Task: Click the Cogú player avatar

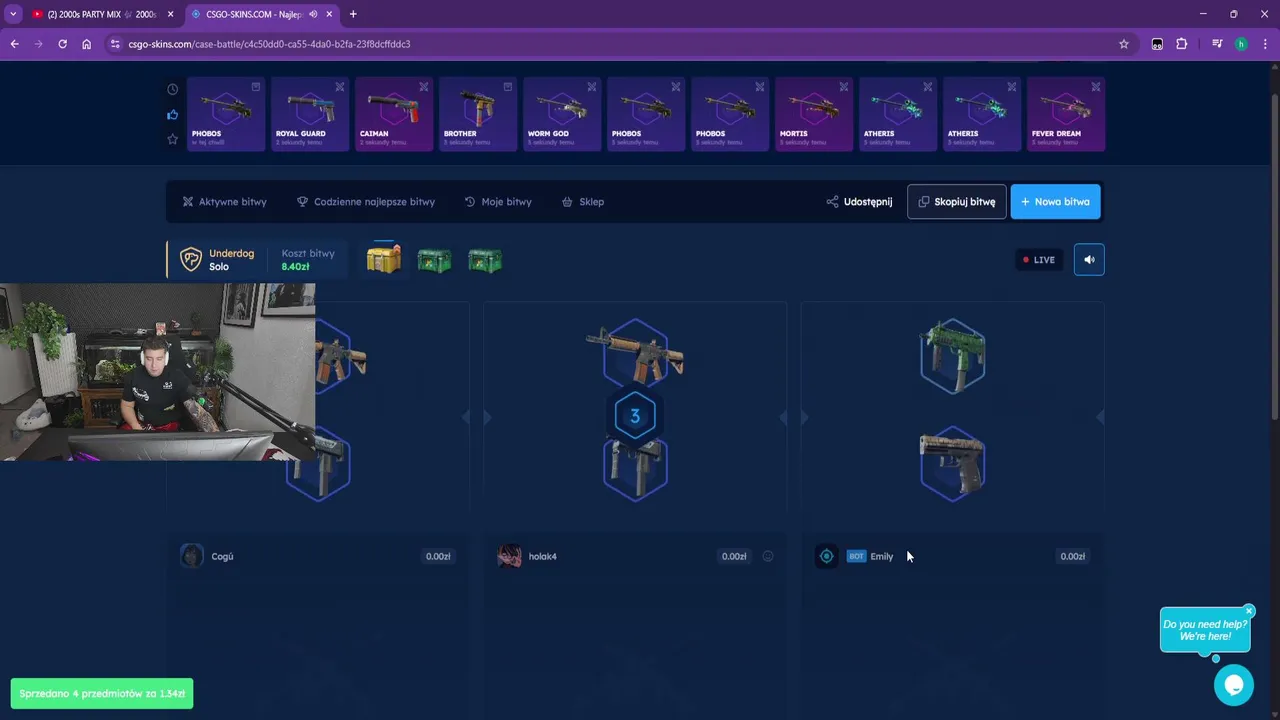Action: pos(192,556)
